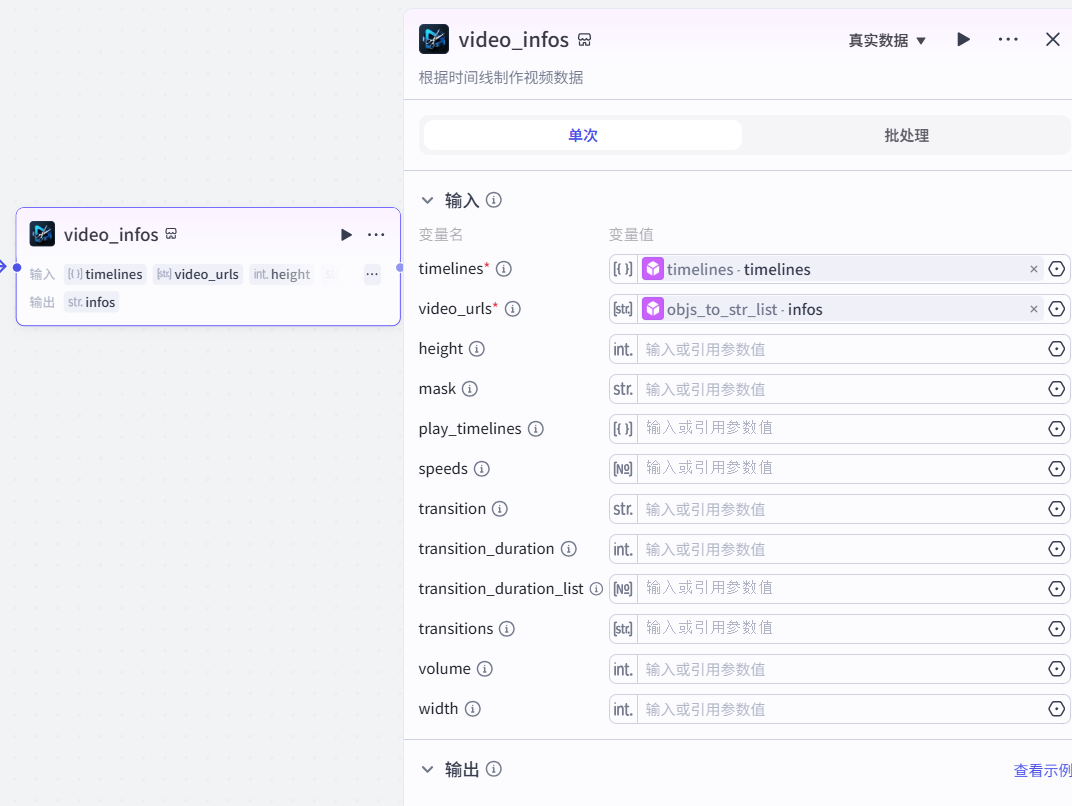Click the objs_to_str_list infos referenced value

pyautogui.click(x=840, y=309)
